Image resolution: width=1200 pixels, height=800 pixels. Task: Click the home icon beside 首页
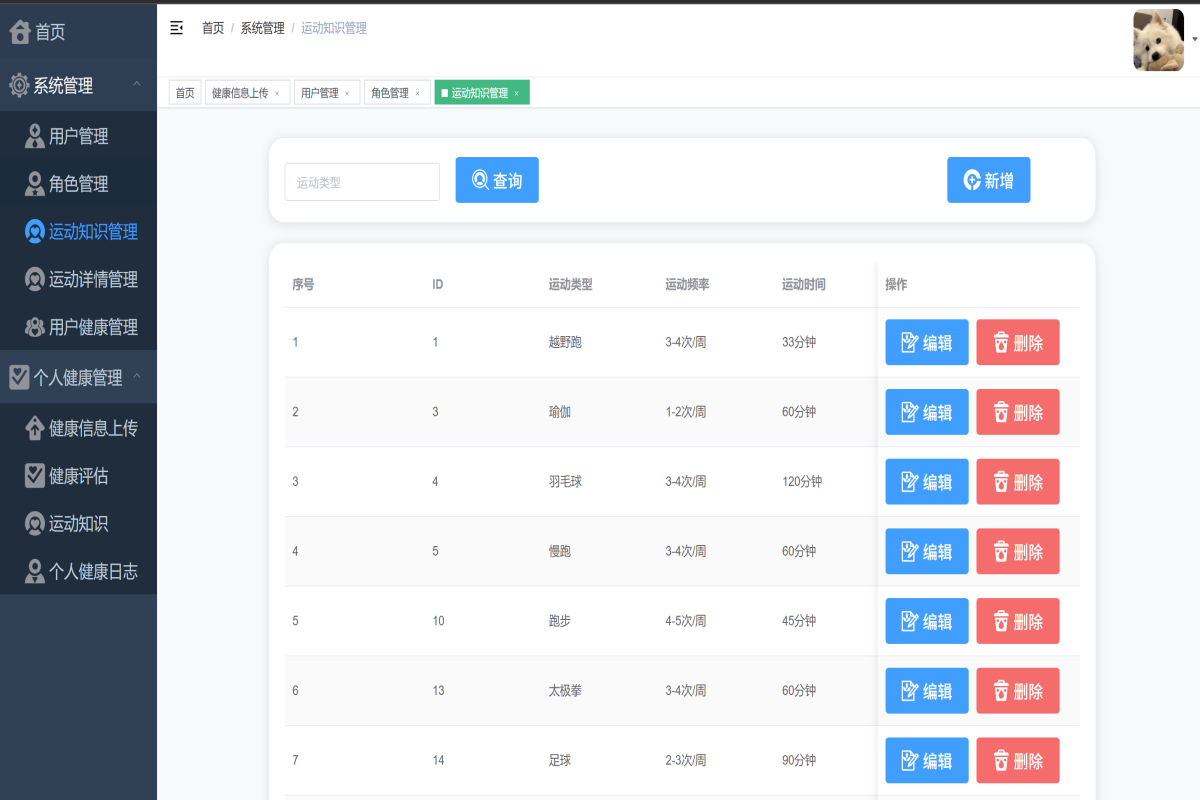(x=20, y=32)
